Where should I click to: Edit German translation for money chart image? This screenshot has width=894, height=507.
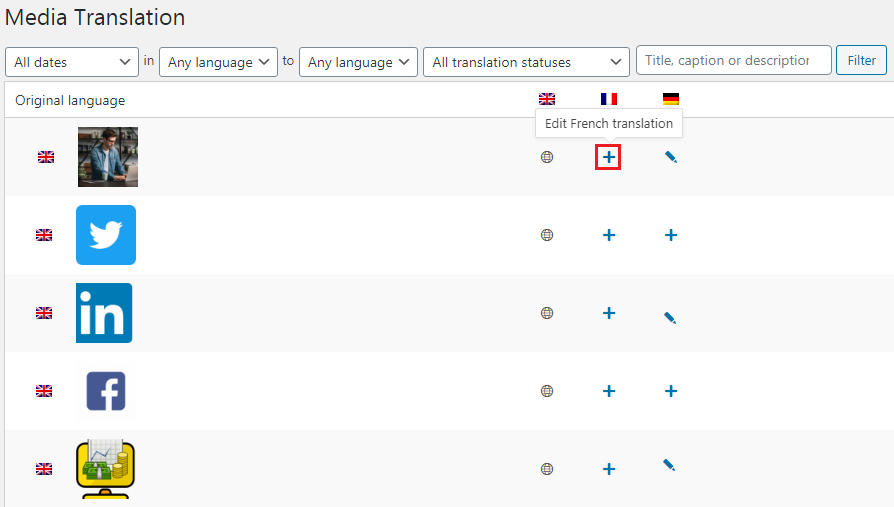click(x=670, y=465)
